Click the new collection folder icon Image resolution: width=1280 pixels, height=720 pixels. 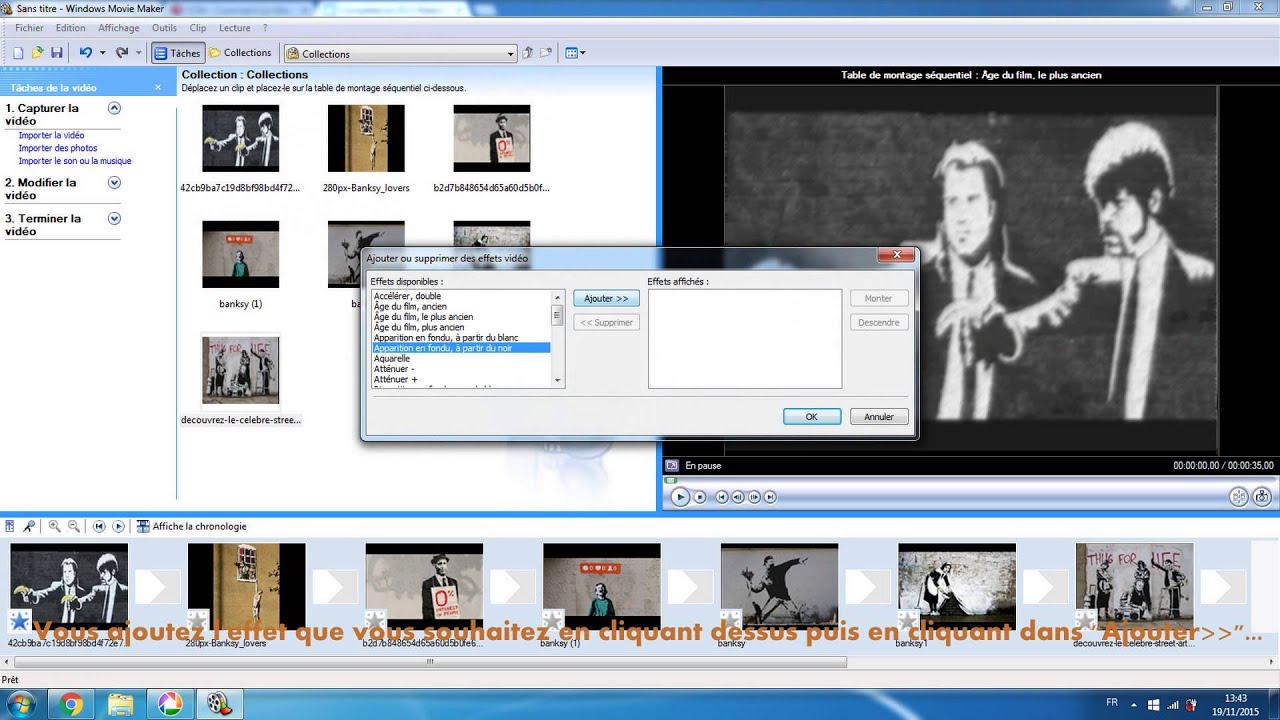[548, 53]
